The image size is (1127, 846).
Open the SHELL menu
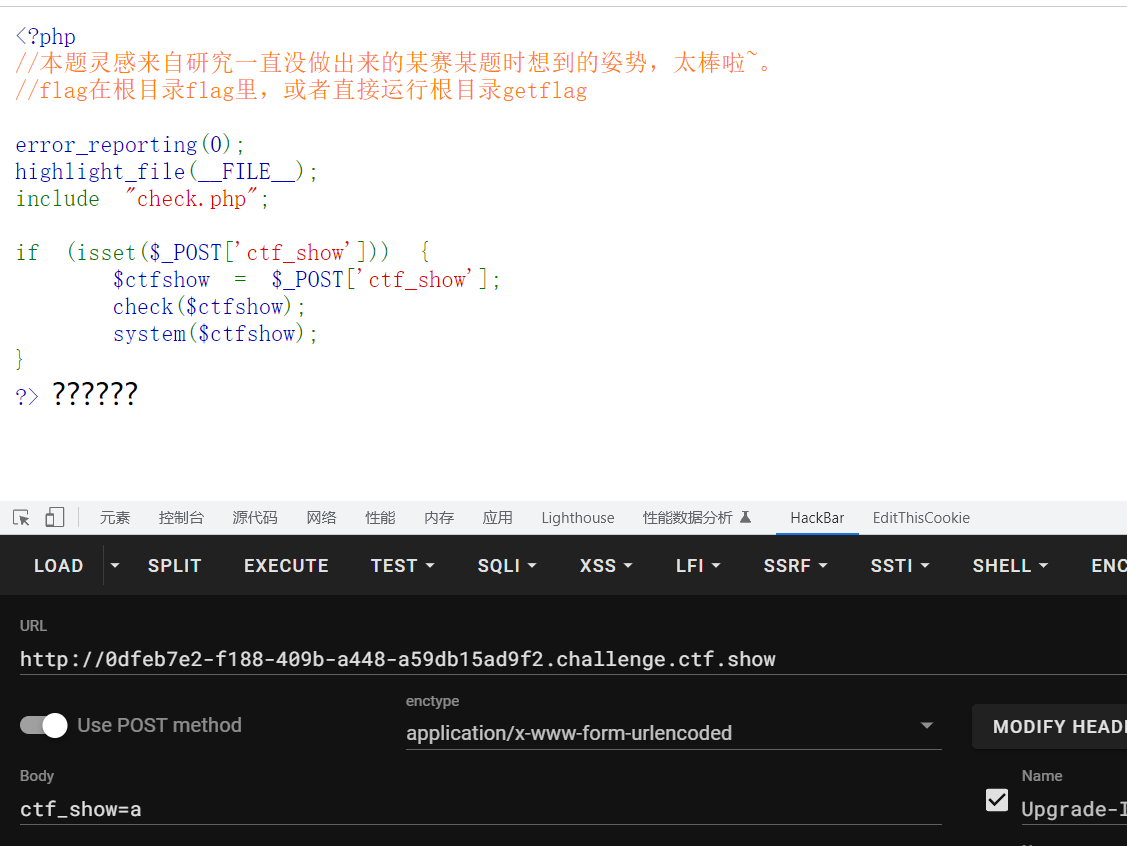1009,565
